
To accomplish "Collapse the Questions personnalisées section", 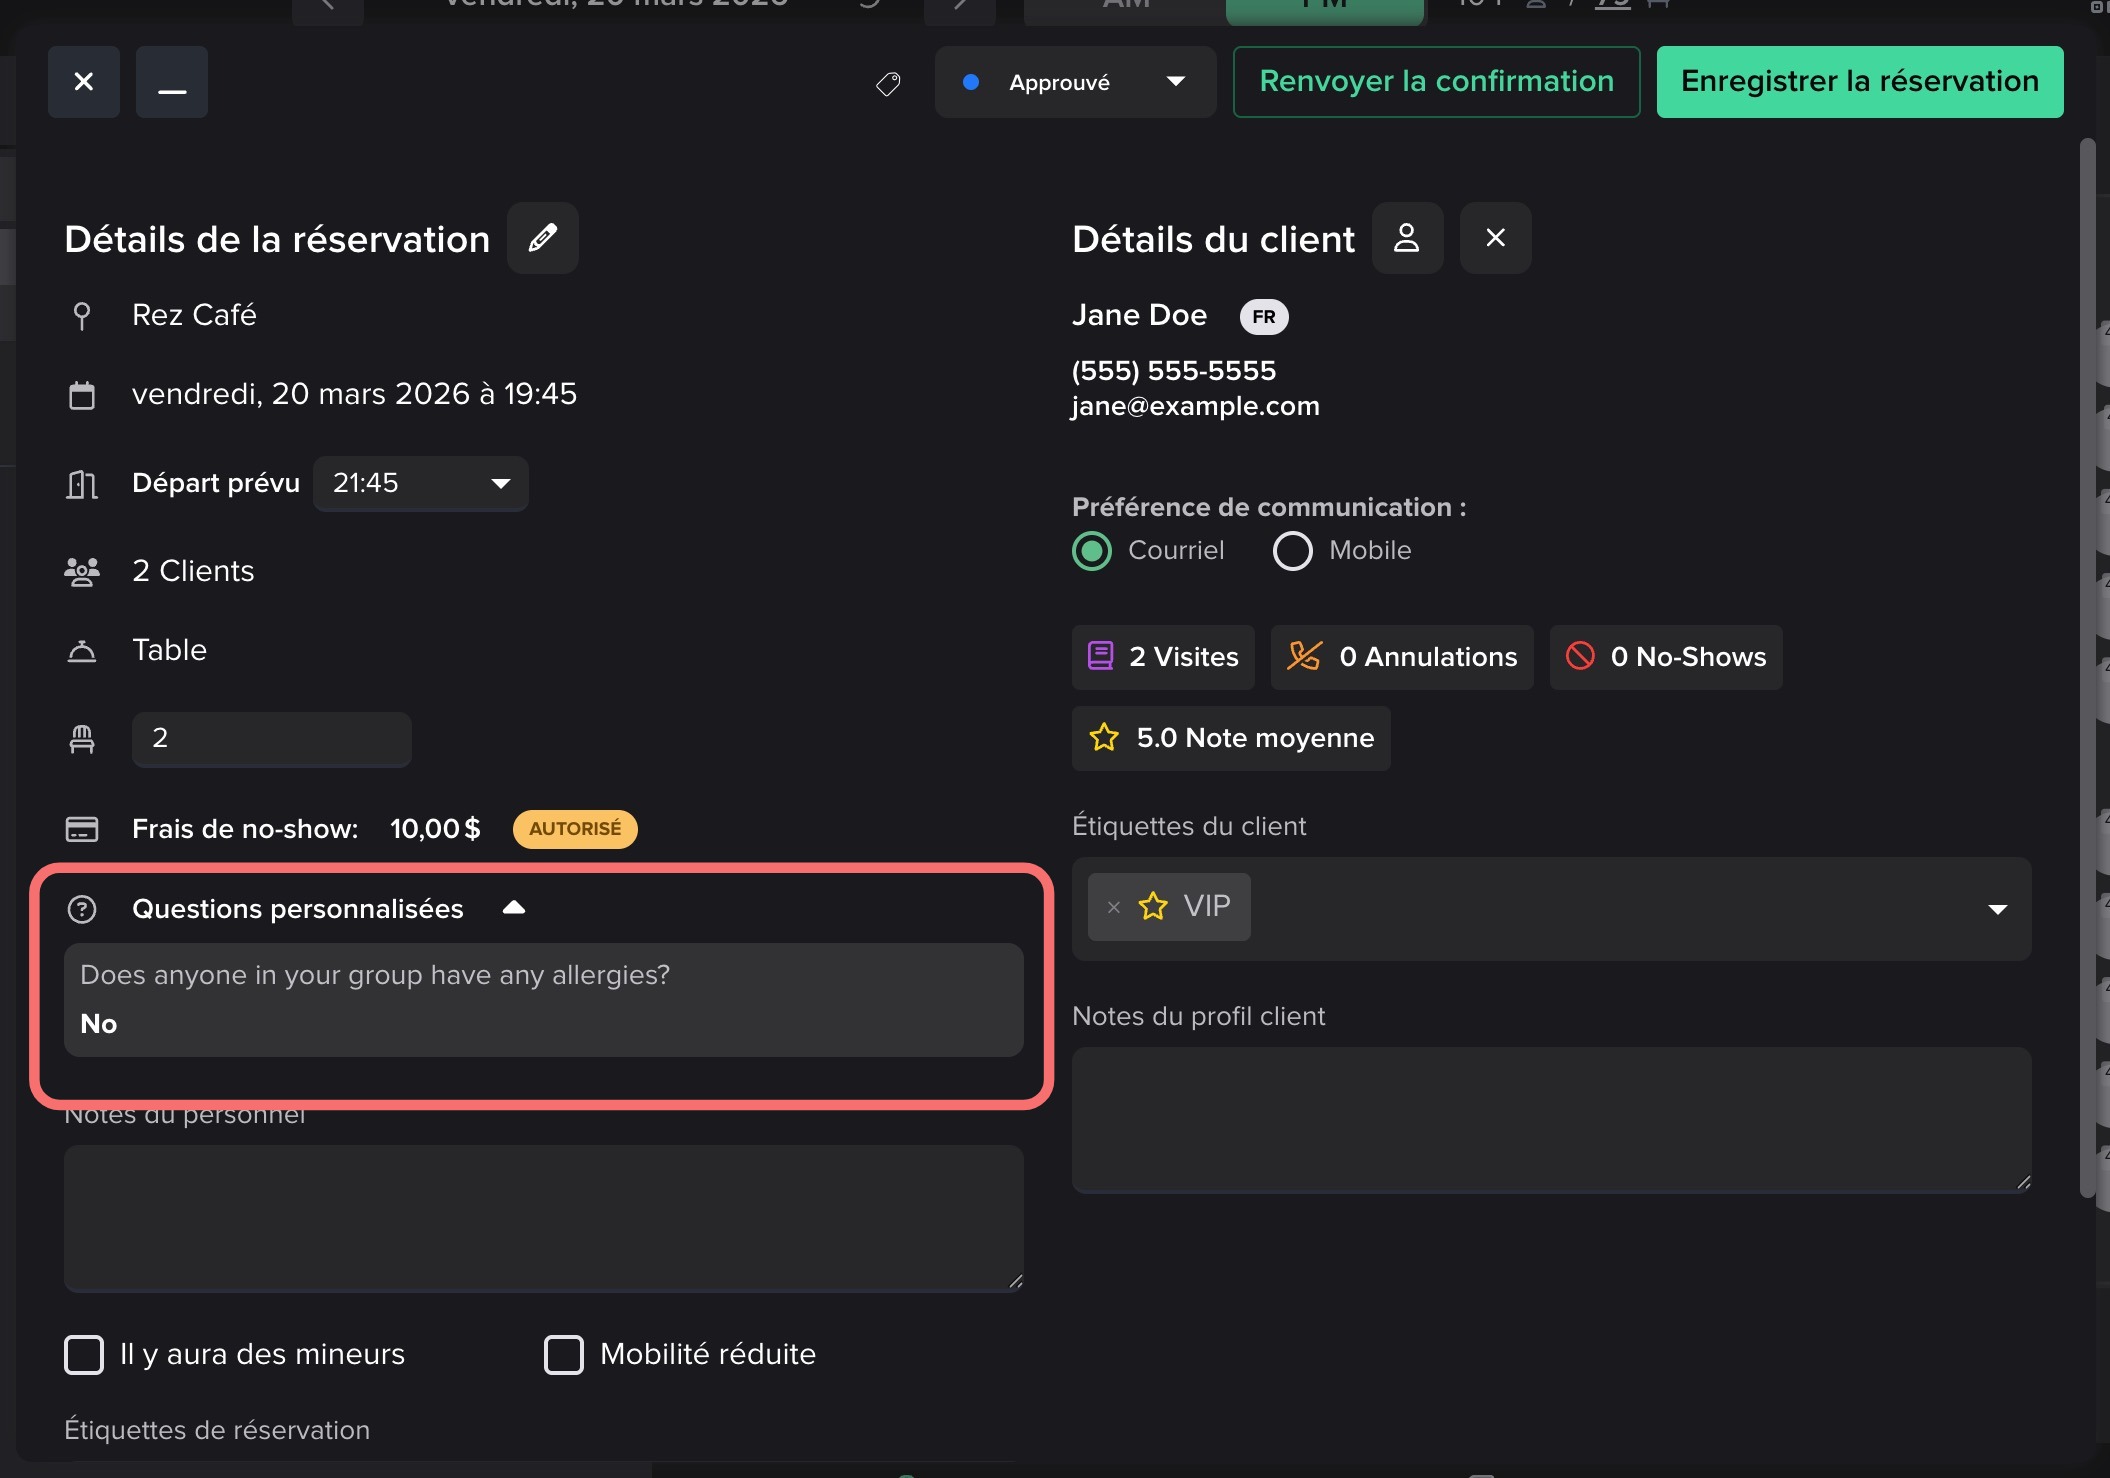I will pyautogui.click(x=514, y=908).
